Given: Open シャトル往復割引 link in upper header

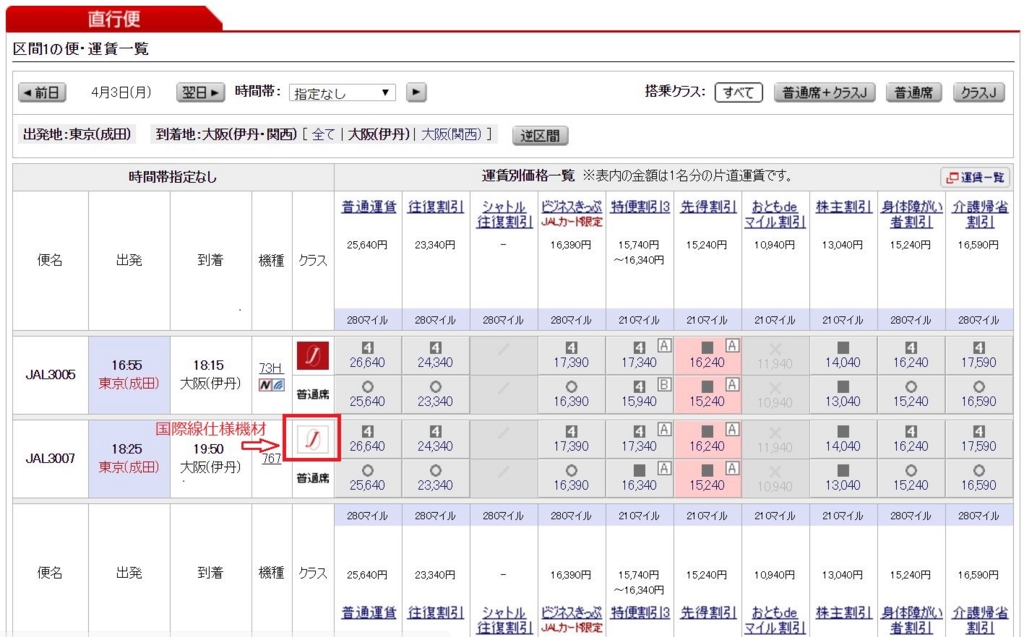Looking at the screenshot, I should tap(504, 214).
